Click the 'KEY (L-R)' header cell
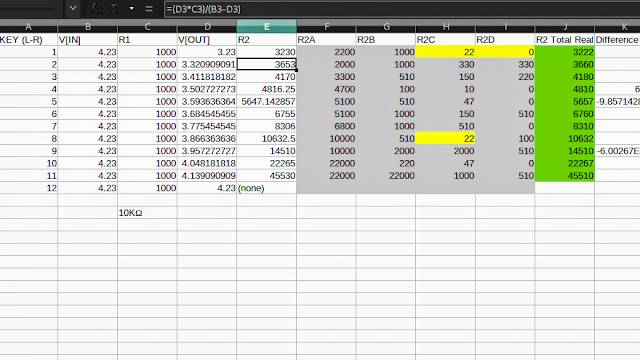Image resolution: width=640 pixels, height=360 pixels. point(29,40)
